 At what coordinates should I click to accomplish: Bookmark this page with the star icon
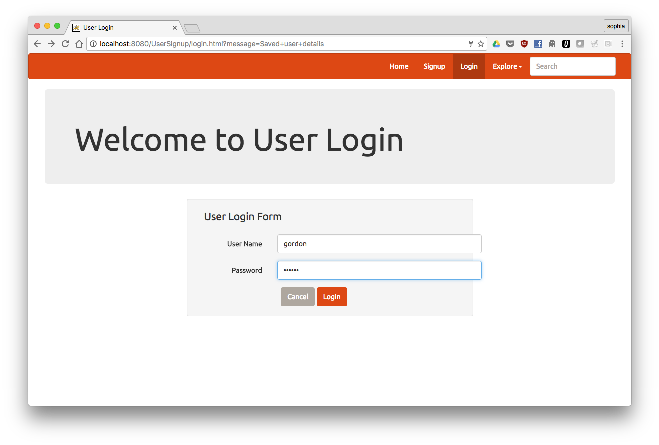point(481,44)
